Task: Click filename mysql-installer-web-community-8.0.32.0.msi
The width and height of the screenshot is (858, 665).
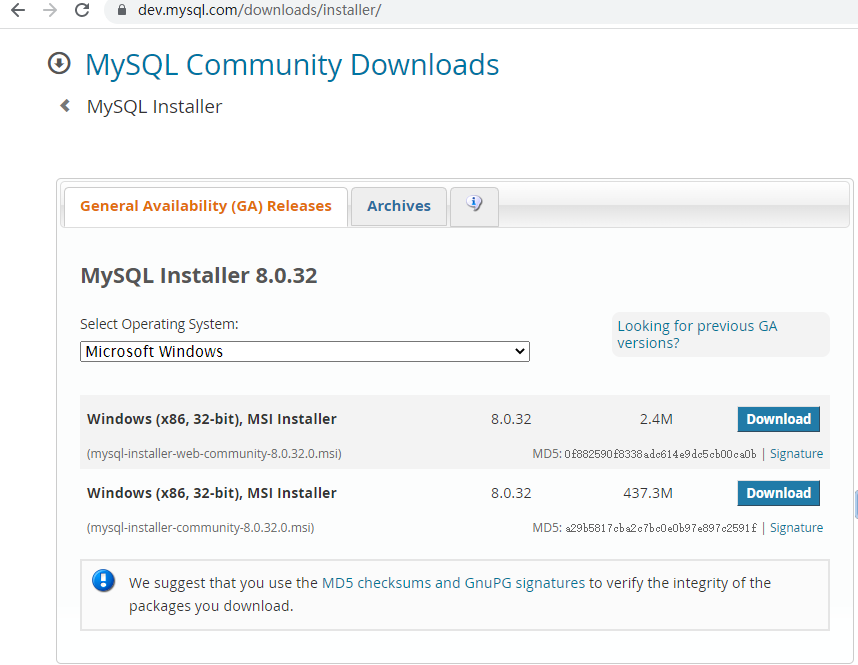Action: [214, 454]
